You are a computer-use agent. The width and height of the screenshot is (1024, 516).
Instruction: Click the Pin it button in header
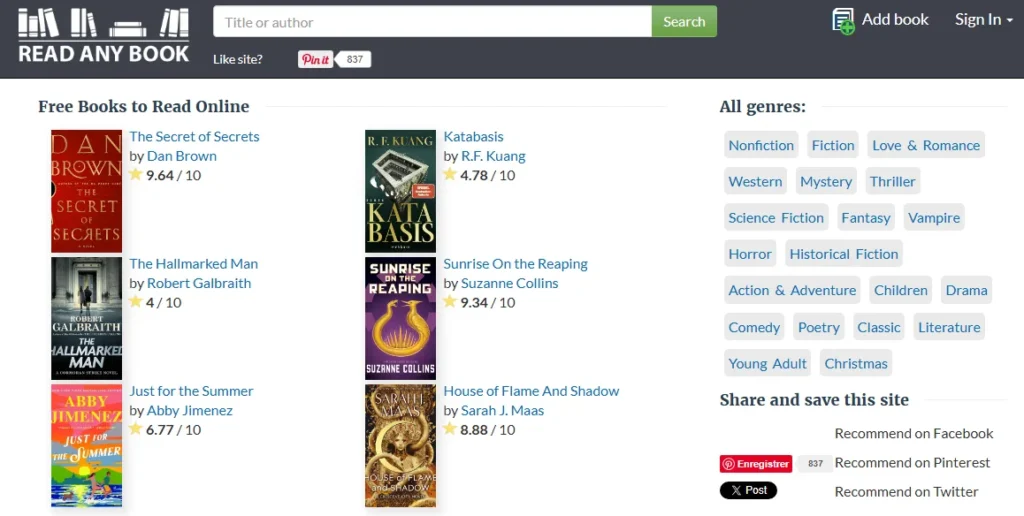(x=315, y=59)
